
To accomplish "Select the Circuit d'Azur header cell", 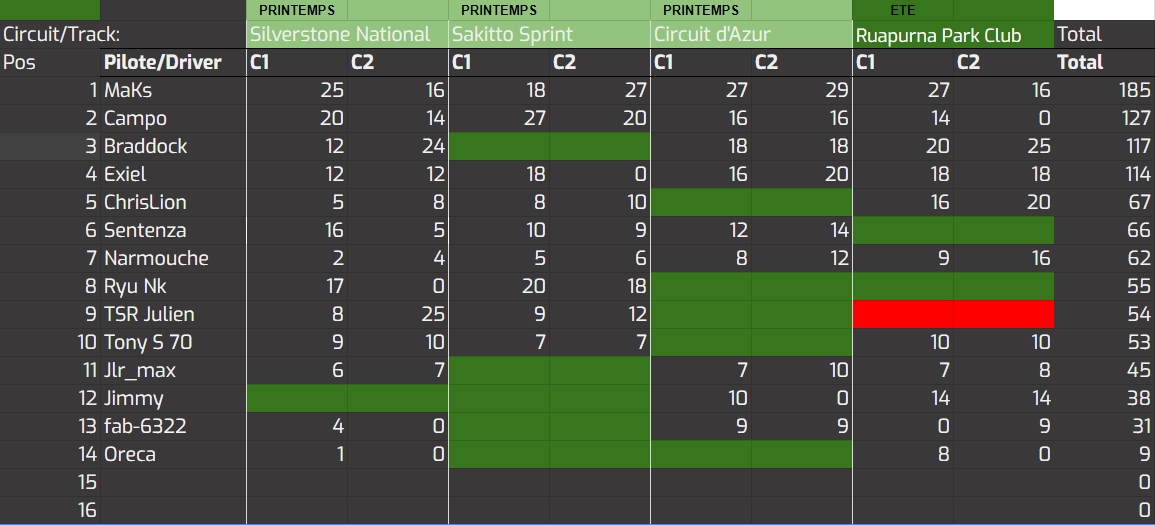I will tap(712, 34).
